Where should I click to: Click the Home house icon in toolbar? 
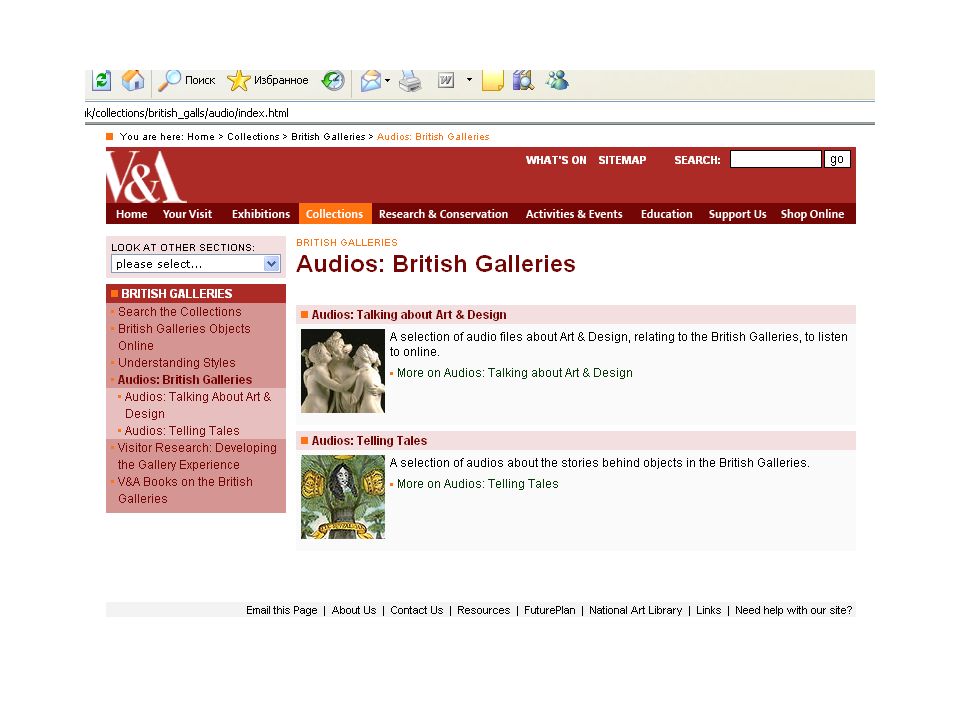[133, 80]
